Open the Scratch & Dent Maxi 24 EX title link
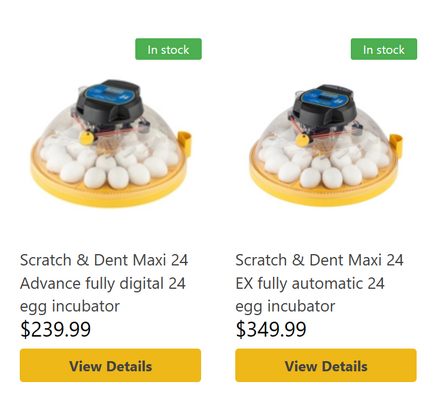The height and width of the screenshot is (400, 425). (x=319, y=283)
